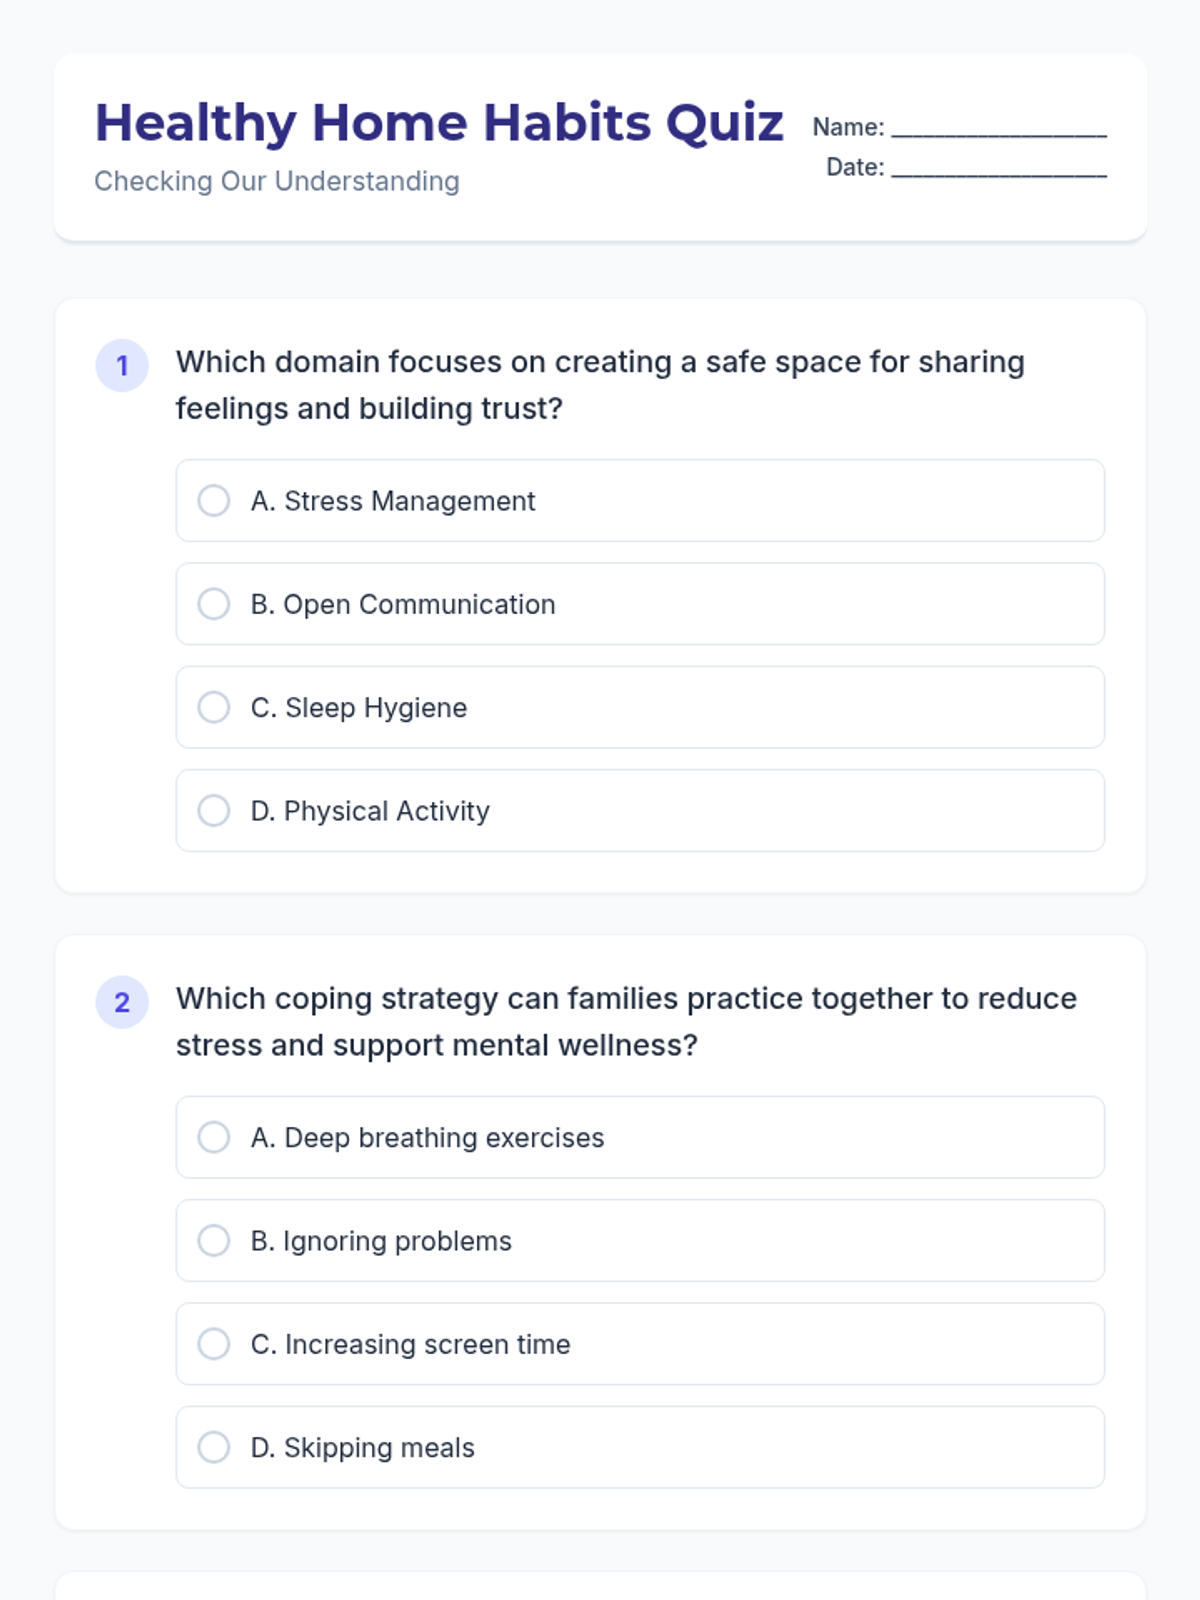The width and height of the screenshot is (1200, 1600).
Task: Select radio button for Stress Management
Action: pyautogui.click(x=213, y=501)
